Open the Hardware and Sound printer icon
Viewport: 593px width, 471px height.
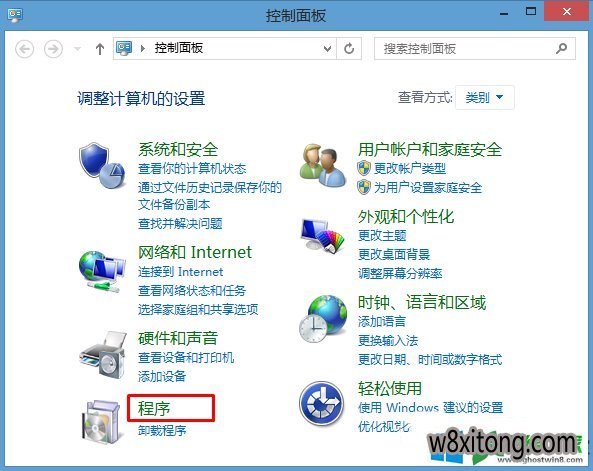click(102, 354)
